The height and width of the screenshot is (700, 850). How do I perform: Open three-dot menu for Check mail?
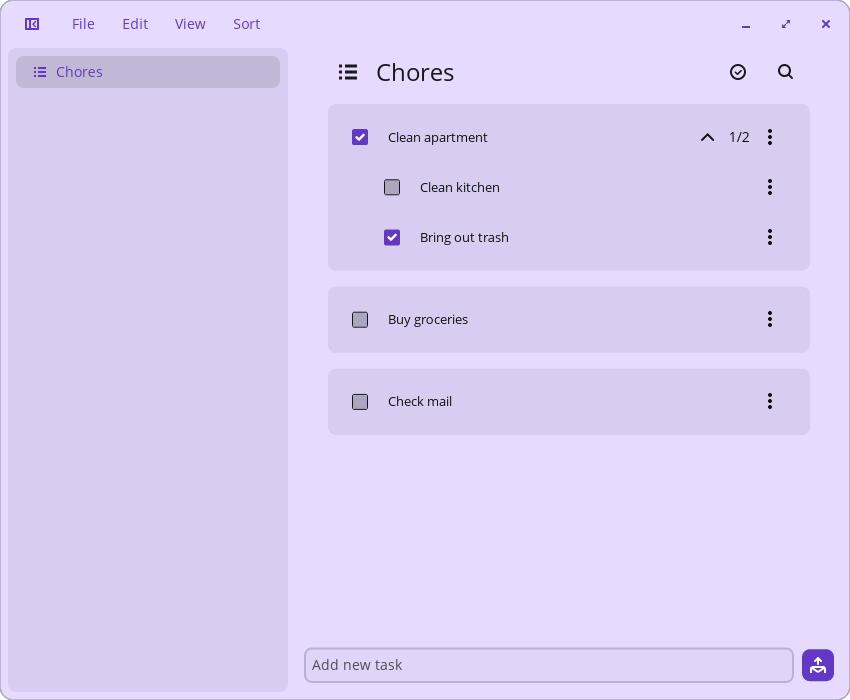pos(770,401)
